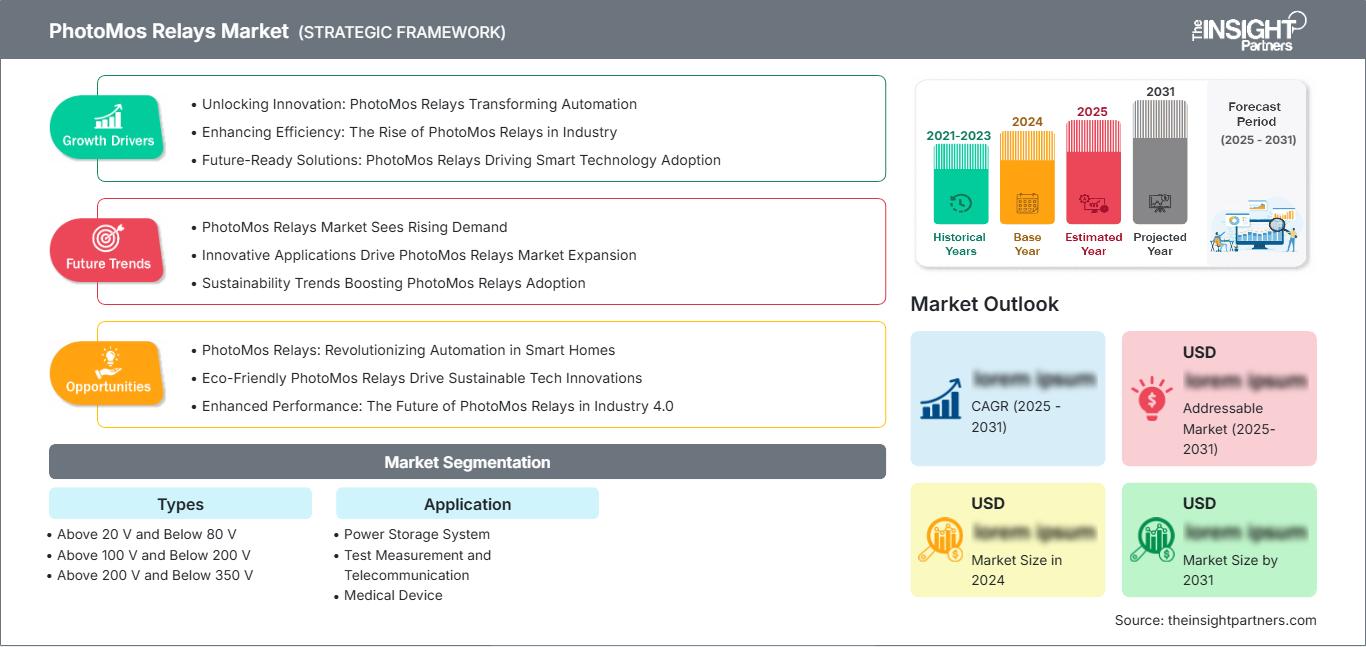Click 'Enhanced Performance' Industry 4.0 line
Viewport: 1366px width, 647px height.
437,406
